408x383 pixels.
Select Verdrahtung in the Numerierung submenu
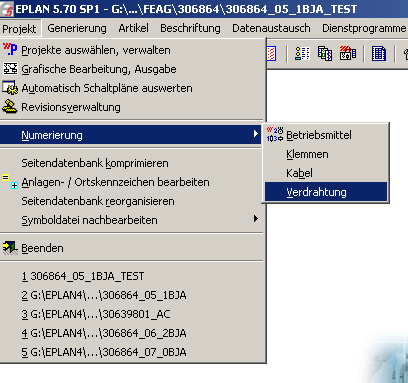point(326,192)
